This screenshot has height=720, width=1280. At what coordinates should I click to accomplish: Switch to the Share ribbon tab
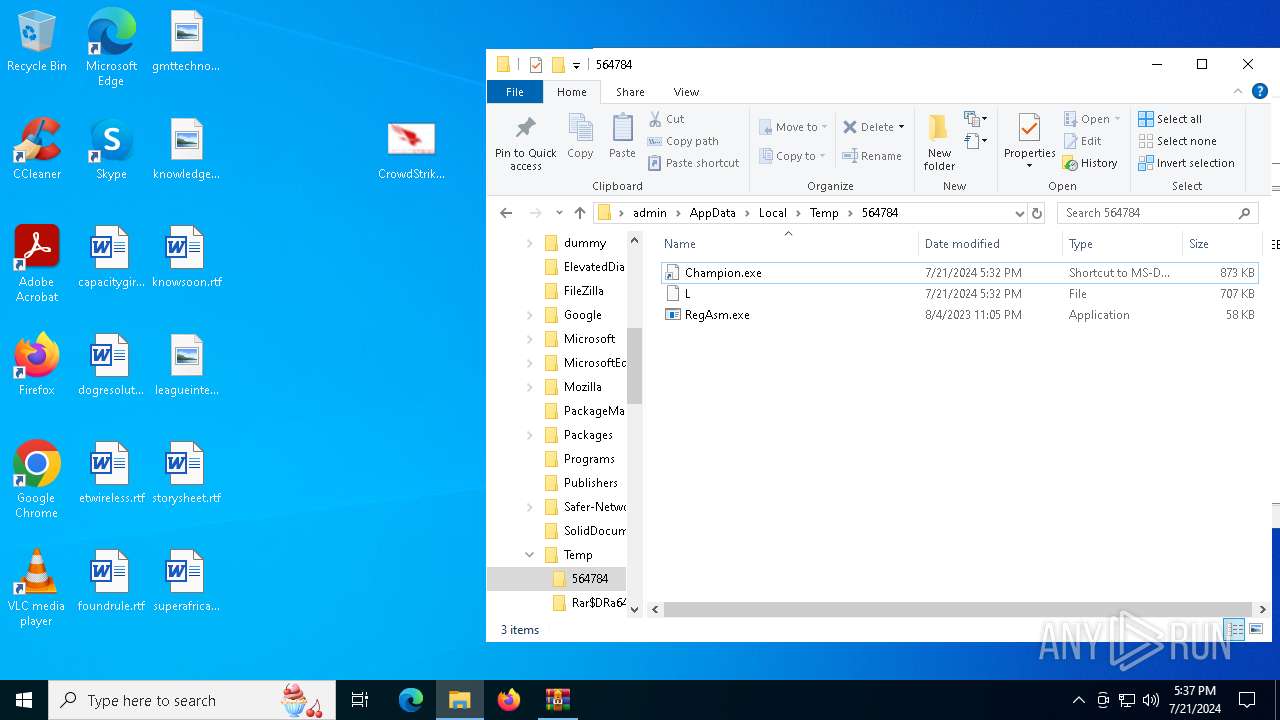pyautogui.click(x=630, y=92)
